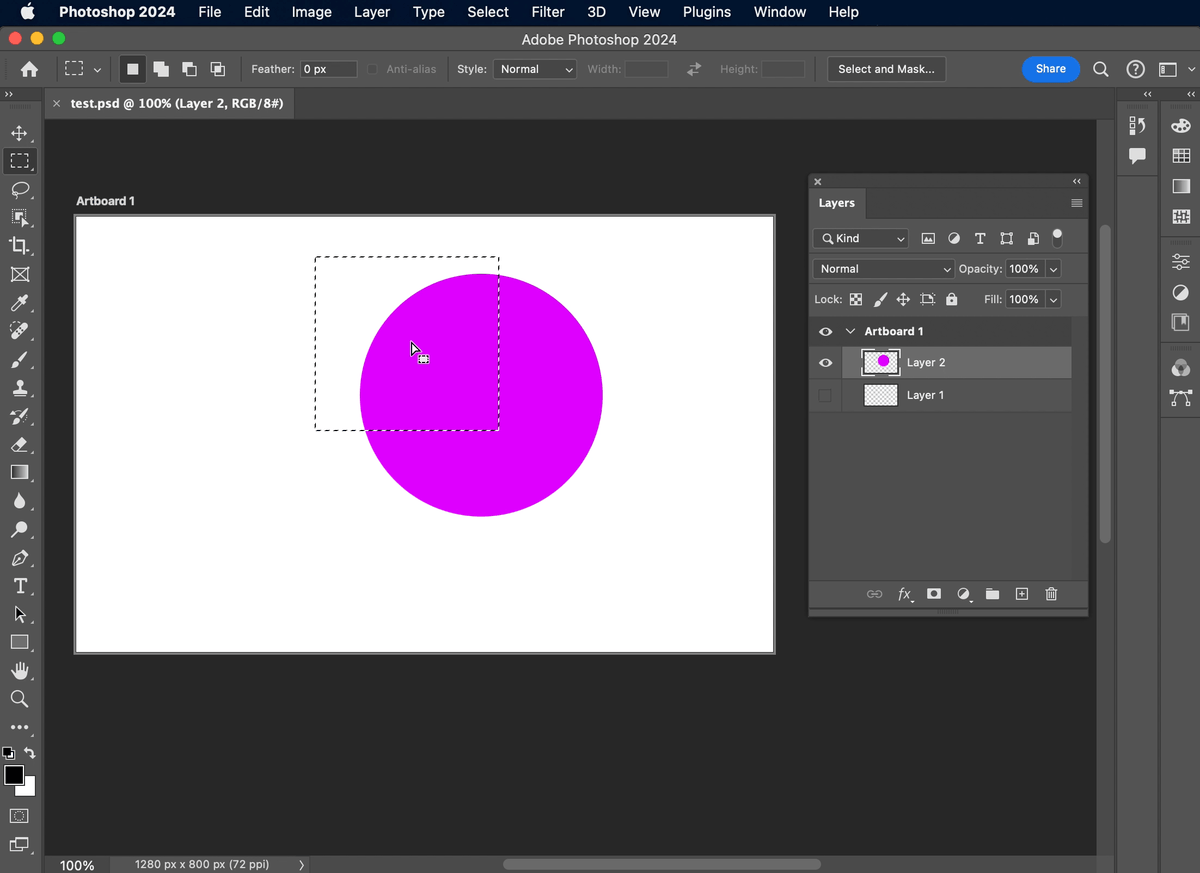Select the Move tool
This screenshot has height=873, width=1200.
tap(20, 133)
